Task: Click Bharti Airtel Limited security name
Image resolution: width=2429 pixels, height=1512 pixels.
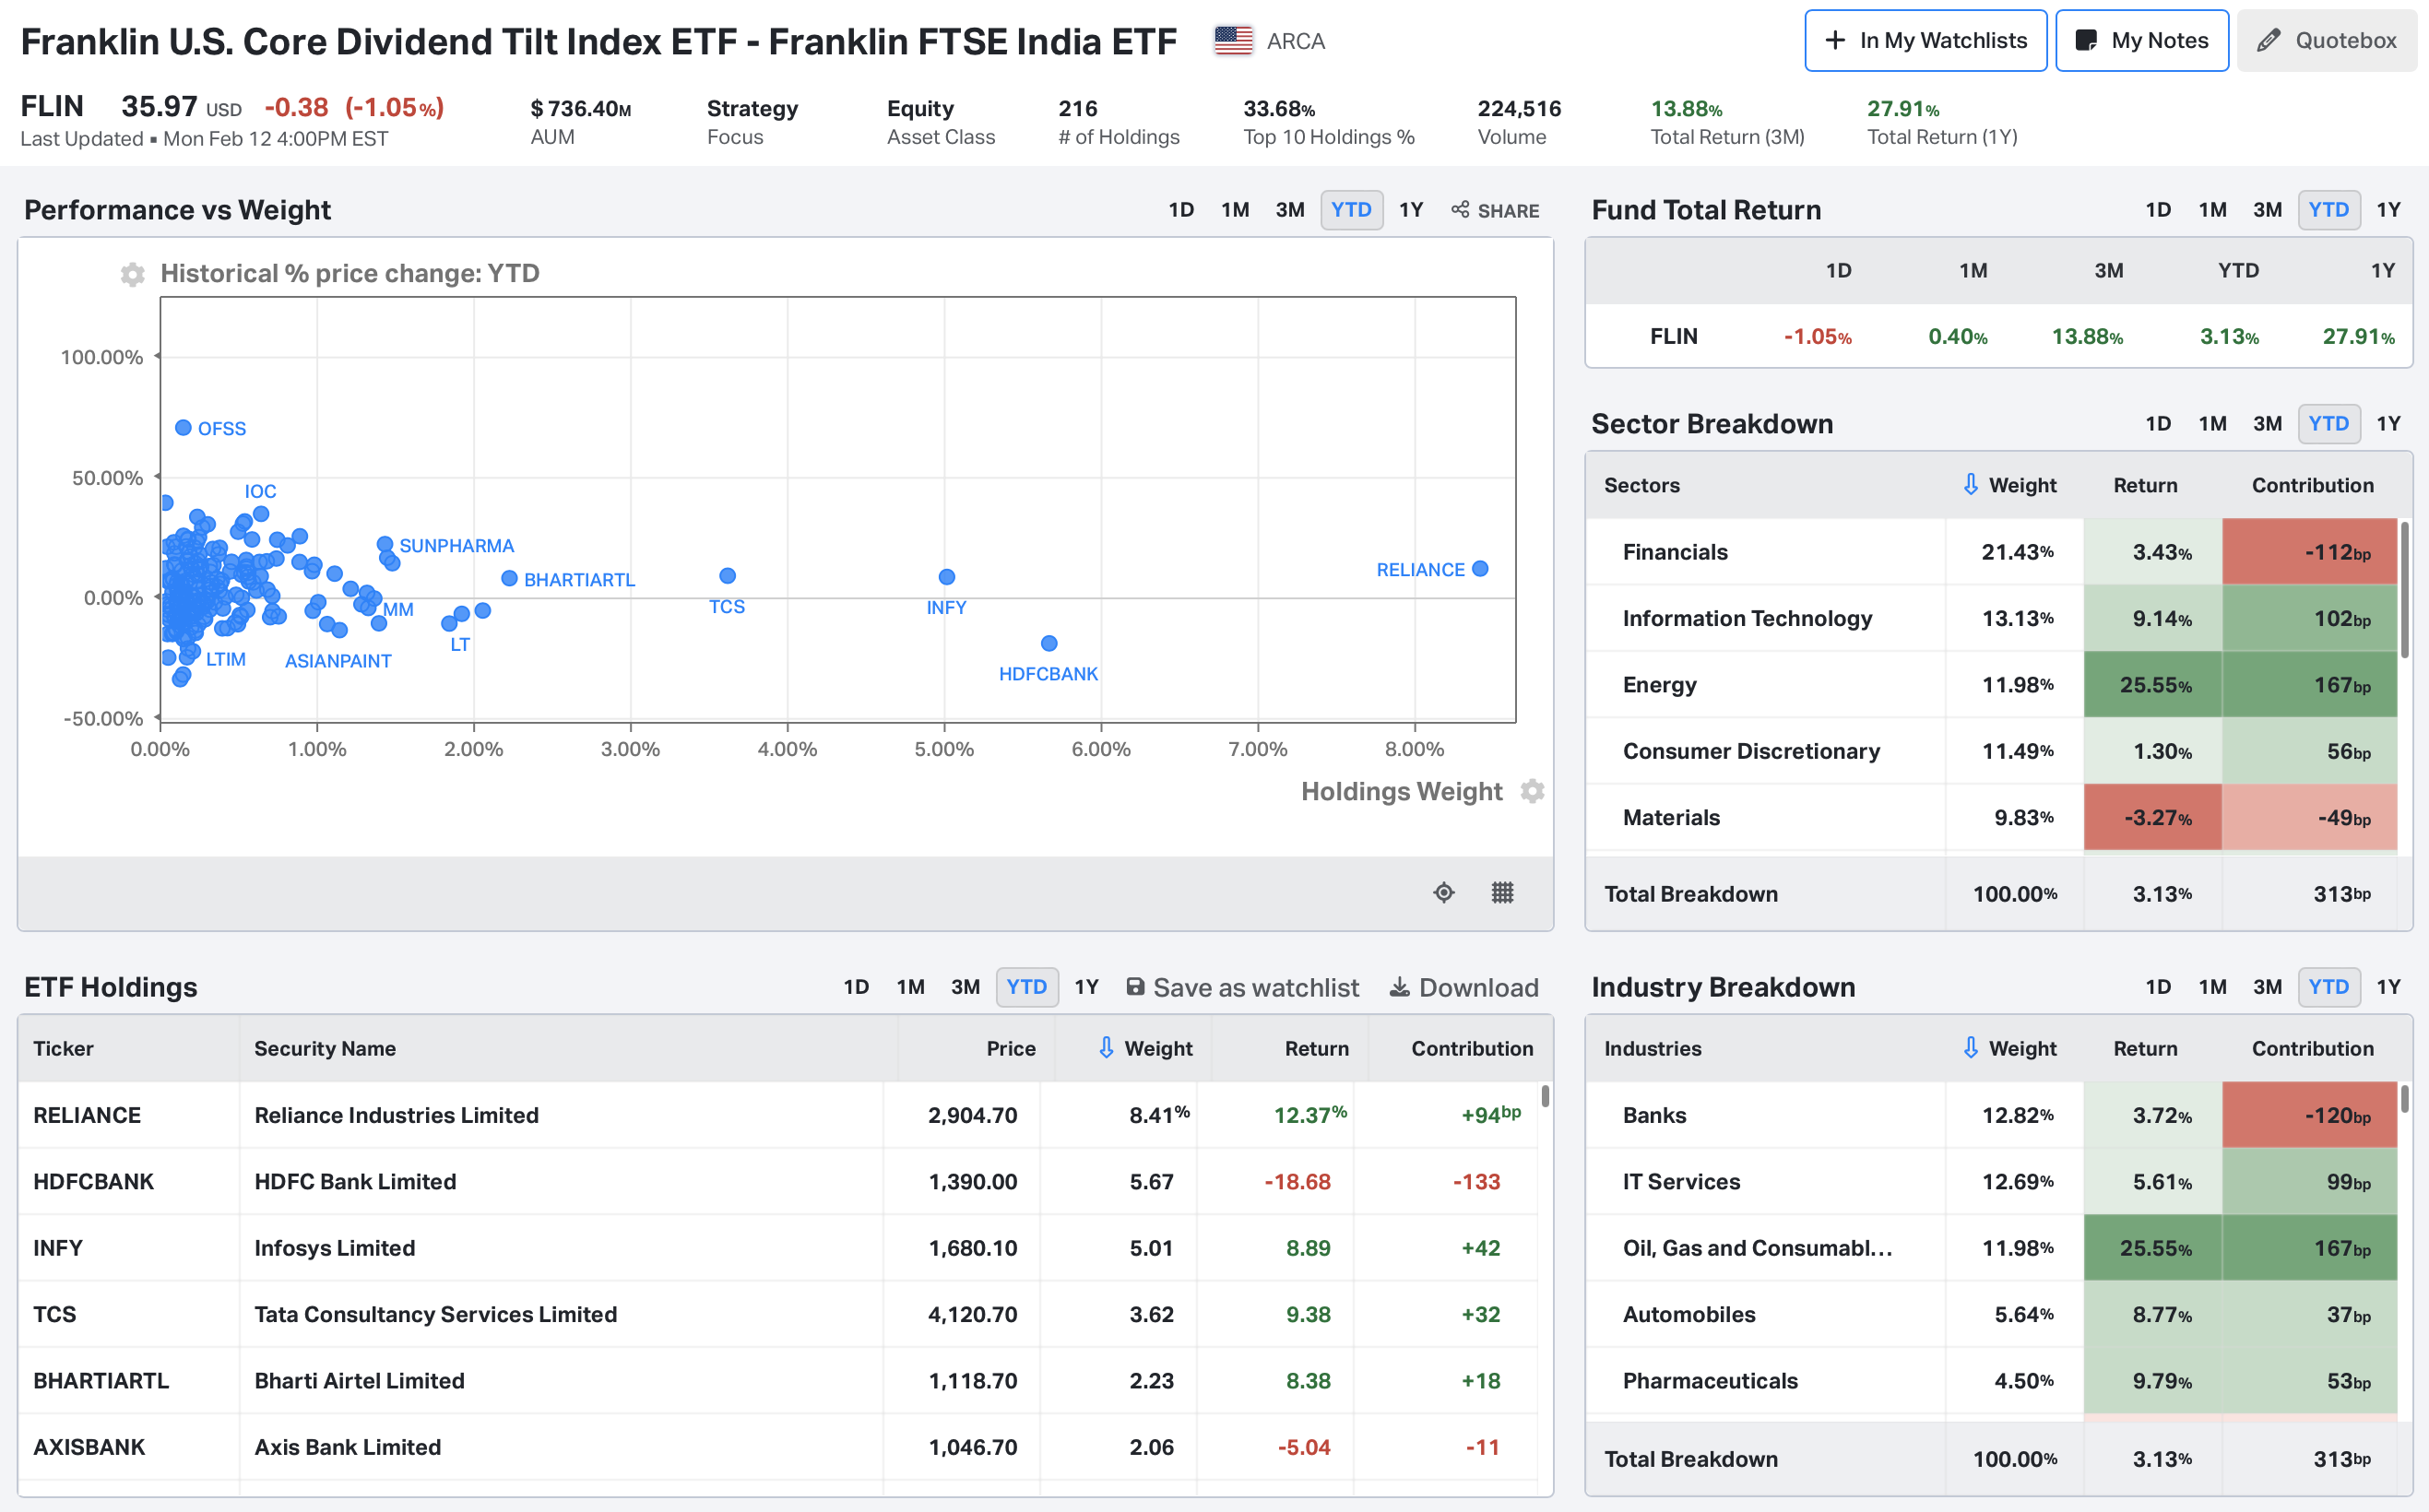Action: coord(359,1380)
